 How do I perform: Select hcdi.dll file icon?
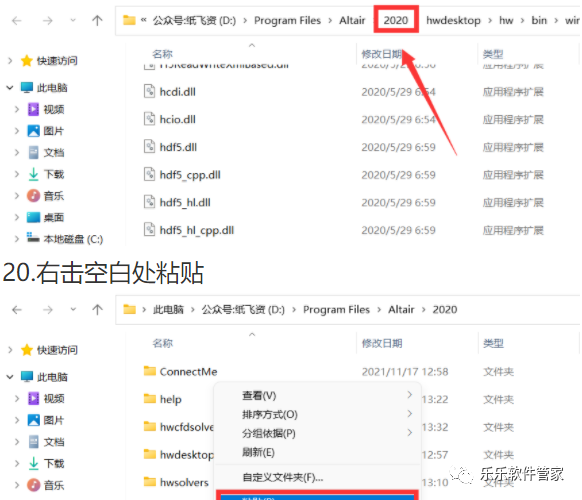[x=149, y=91]
